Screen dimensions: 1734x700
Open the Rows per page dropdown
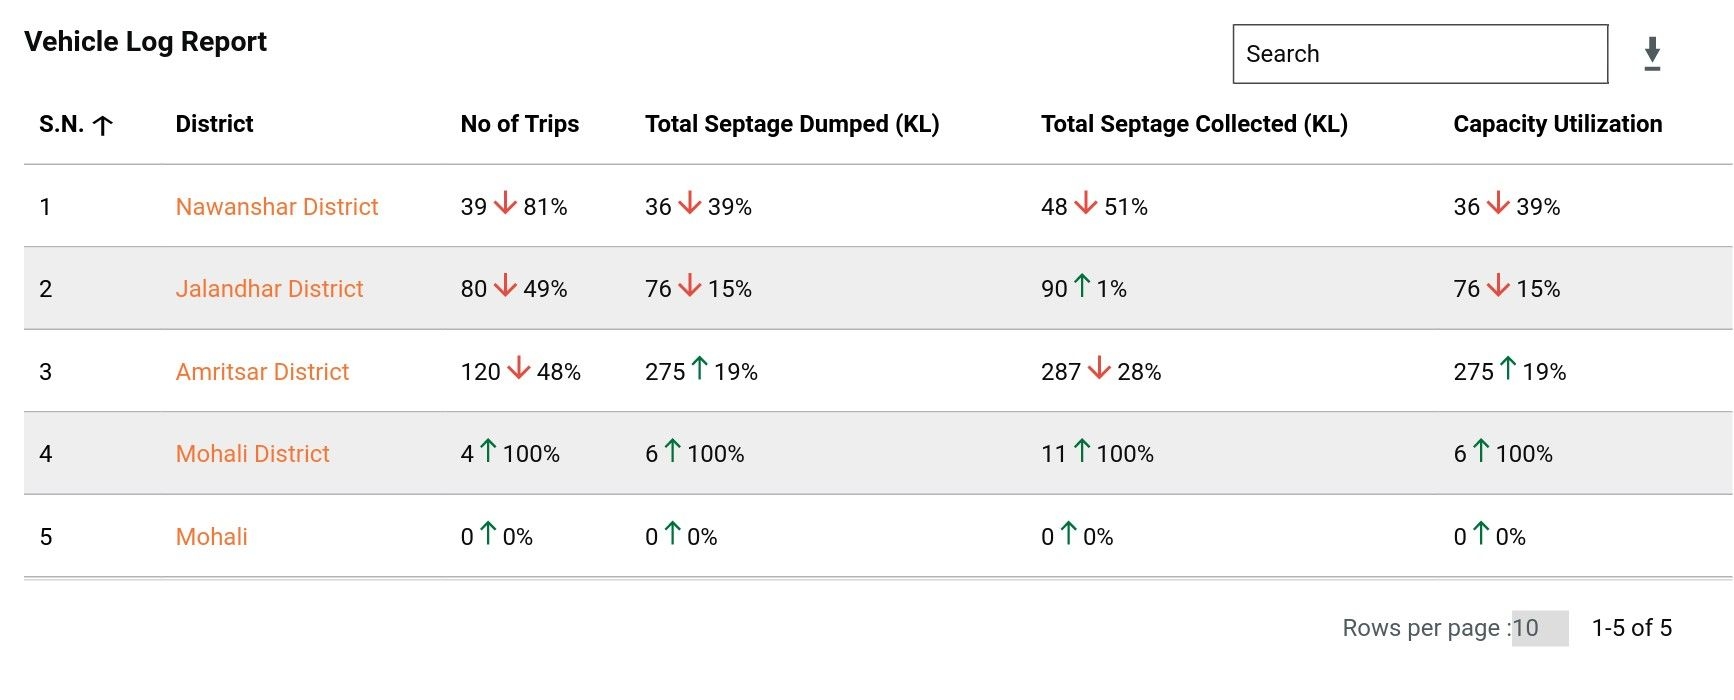click(x=1539, y=628)
